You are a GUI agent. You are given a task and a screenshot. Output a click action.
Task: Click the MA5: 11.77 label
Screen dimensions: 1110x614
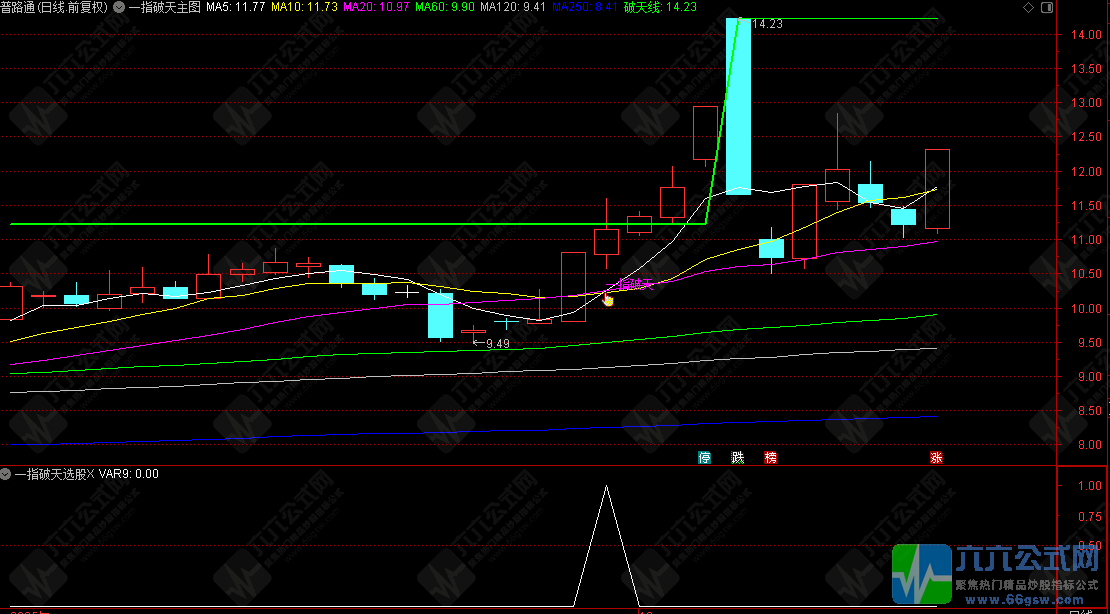tap(236, 7)
